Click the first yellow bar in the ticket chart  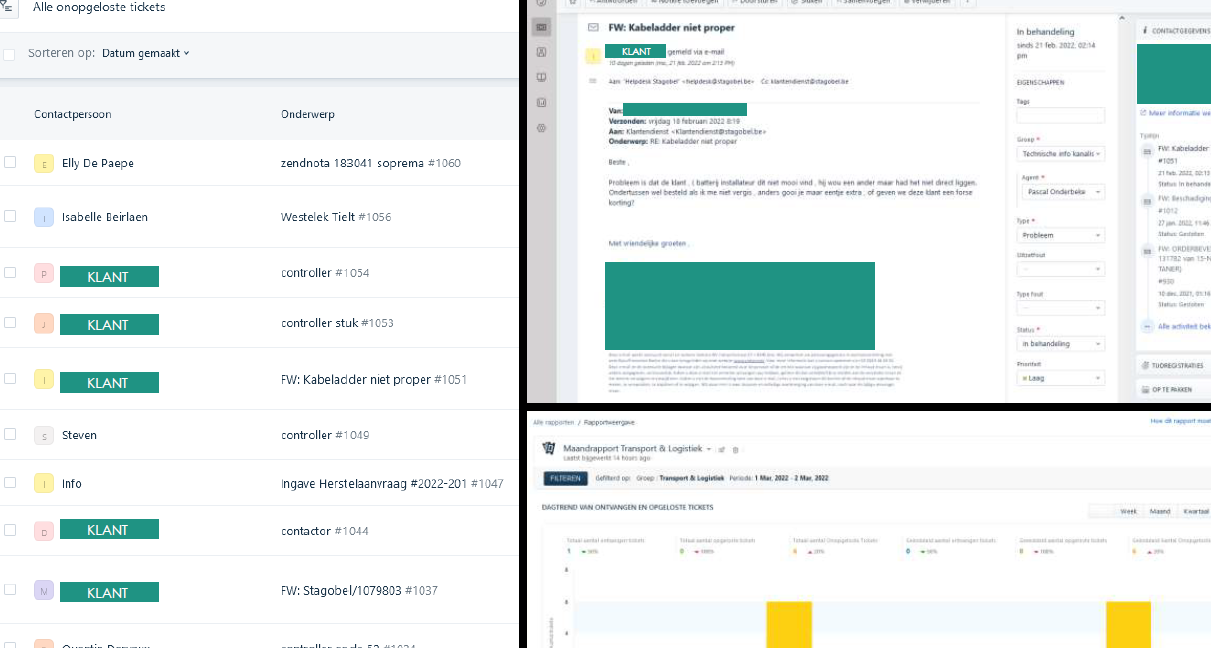(x=789, y=625)
